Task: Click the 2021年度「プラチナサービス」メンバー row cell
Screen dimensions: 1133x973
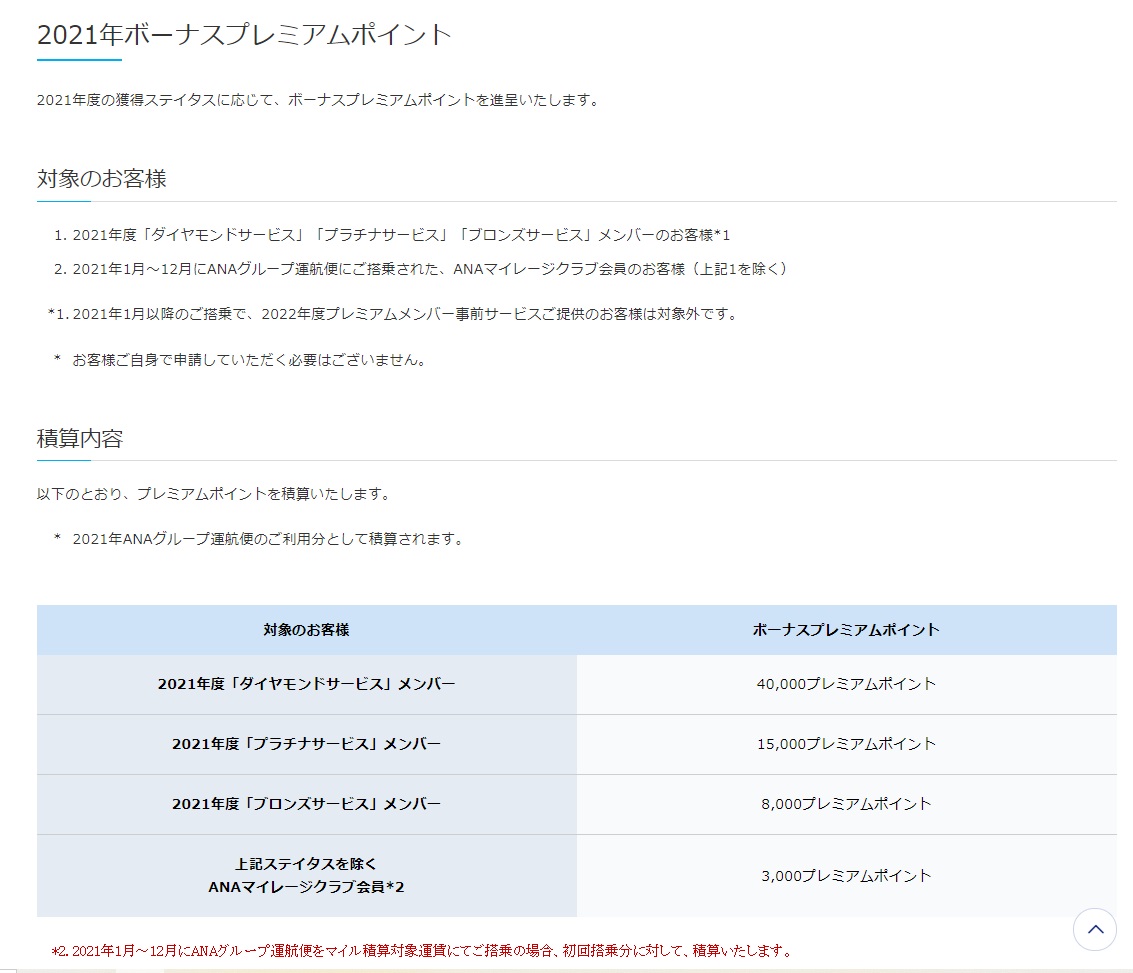Action: pyautogui.click(x=306, y=744)
